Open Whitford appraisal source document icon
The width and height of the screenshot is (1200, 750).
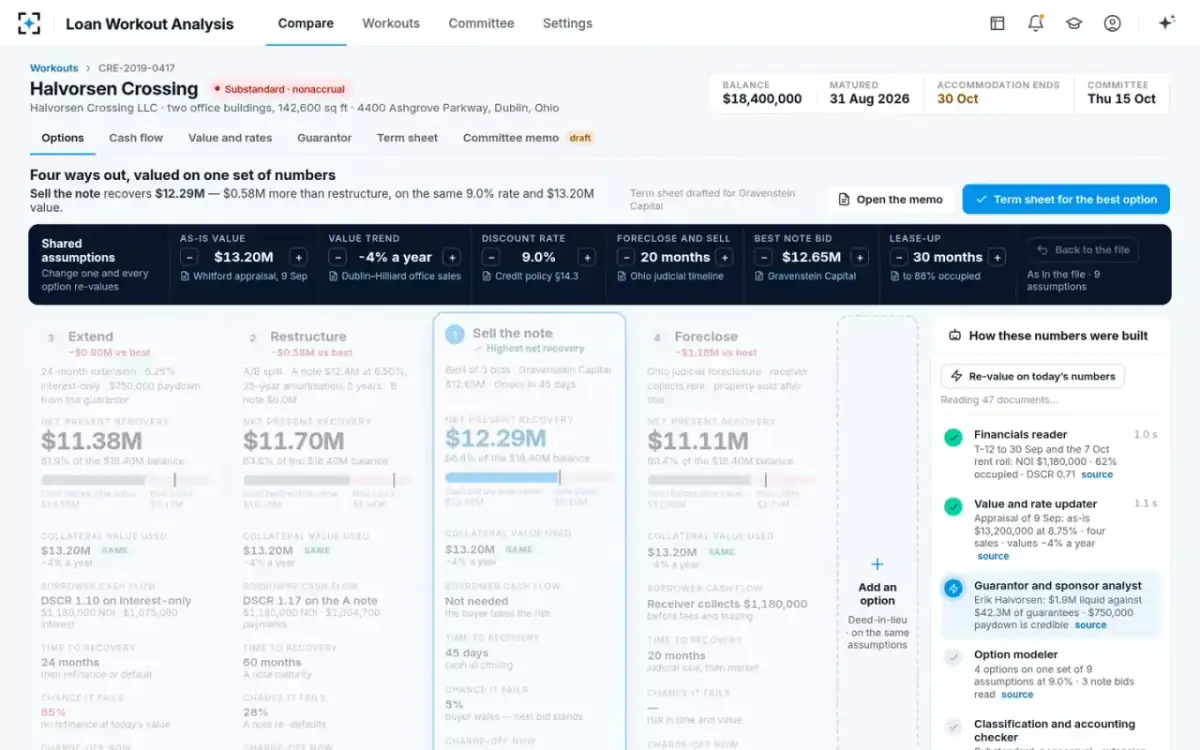click(x=185, y=276)
